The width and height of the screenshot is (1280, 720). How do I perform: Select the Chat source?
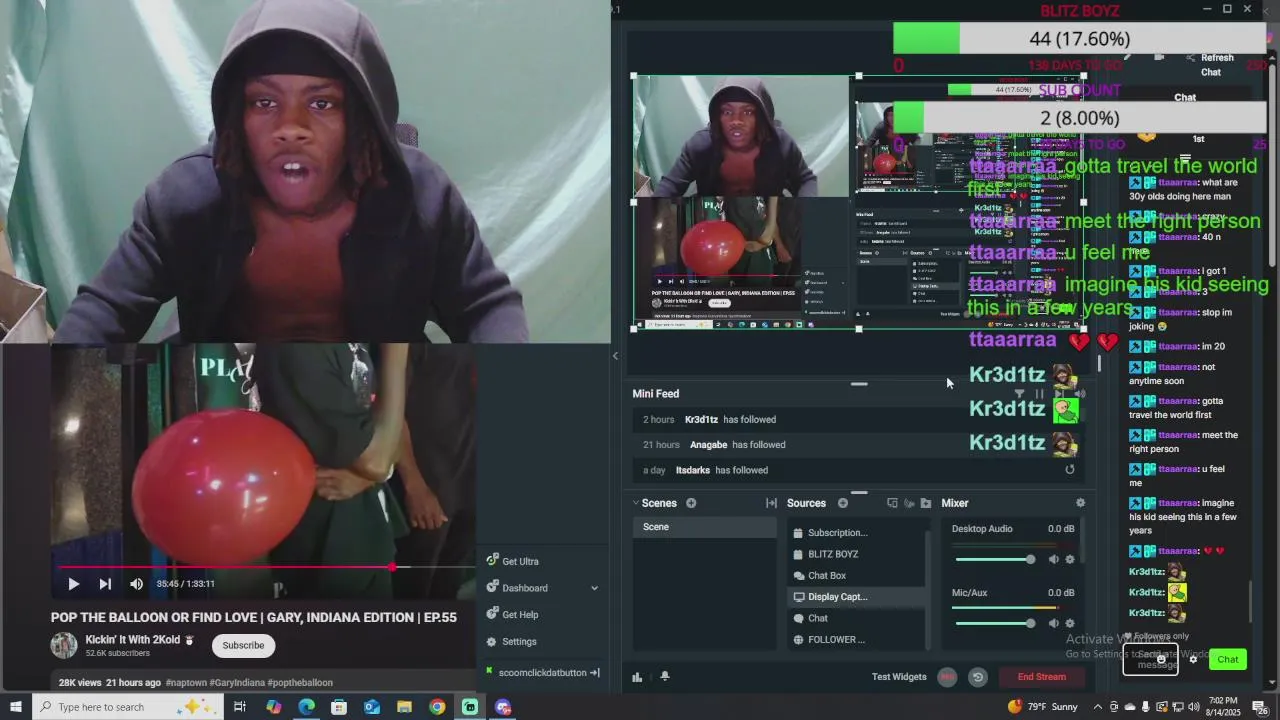coord(856,618)
